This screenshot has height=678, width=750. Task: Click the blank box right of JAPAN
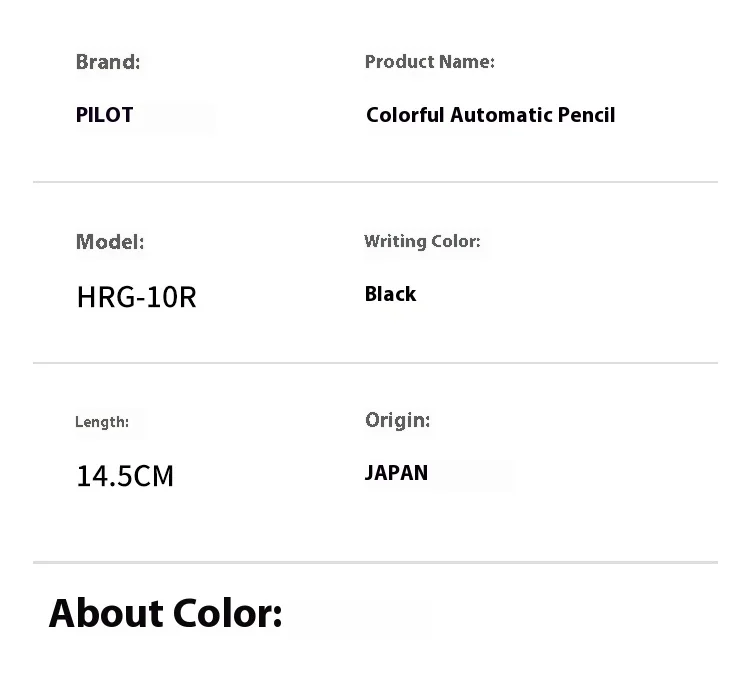click(471, 475)
